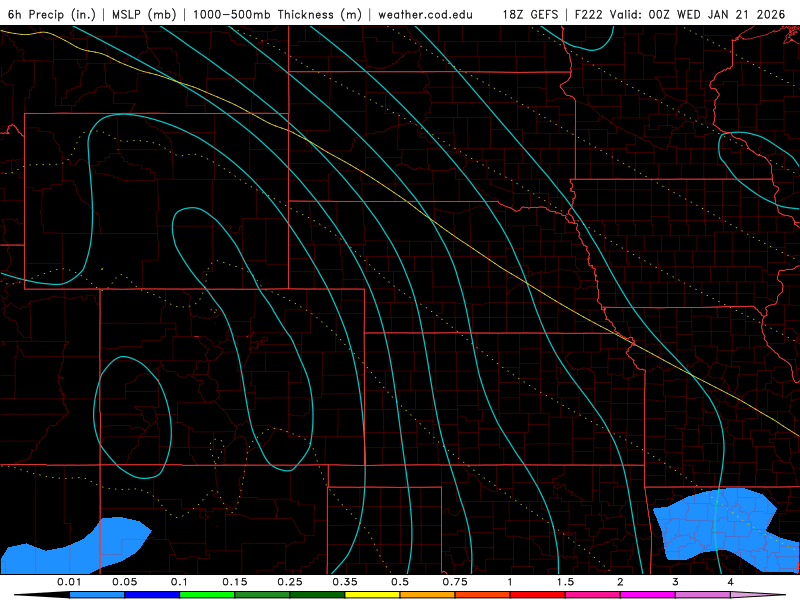Viewport: 800px width, 600px height.
Task: Click the '0.01' legend value
Action: coord(69,582)
